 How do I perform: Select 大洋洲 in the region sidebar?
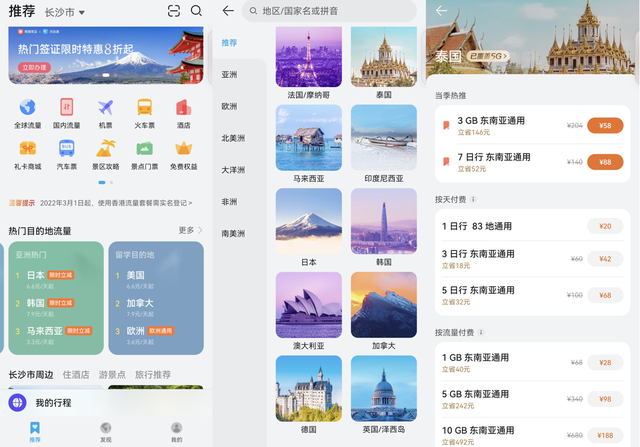233,170
